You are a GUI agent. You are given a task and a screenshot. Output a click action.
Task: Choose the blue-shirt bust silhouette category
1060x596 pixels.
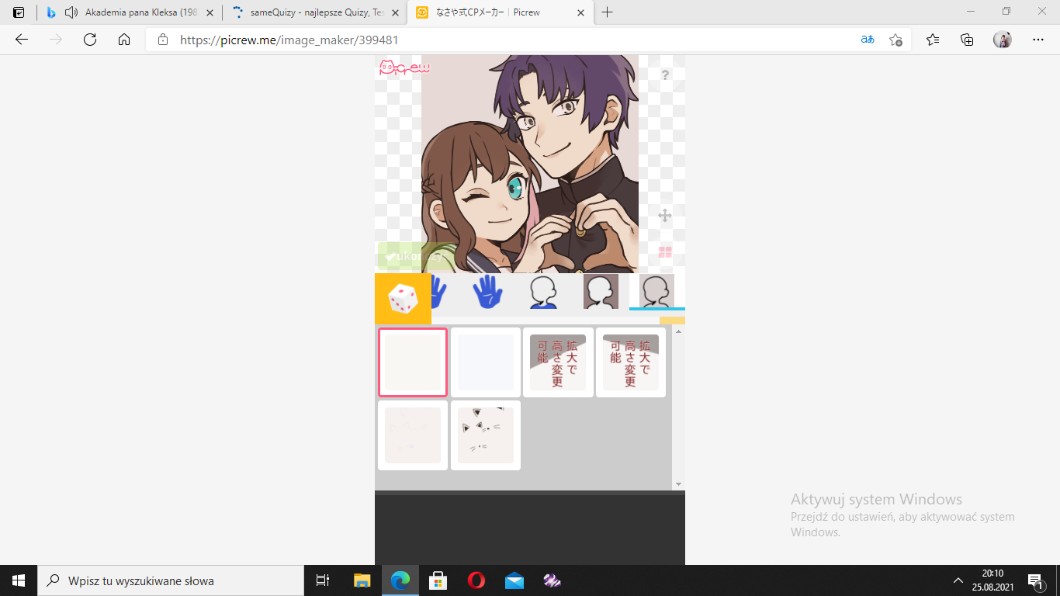coord(543,292)
